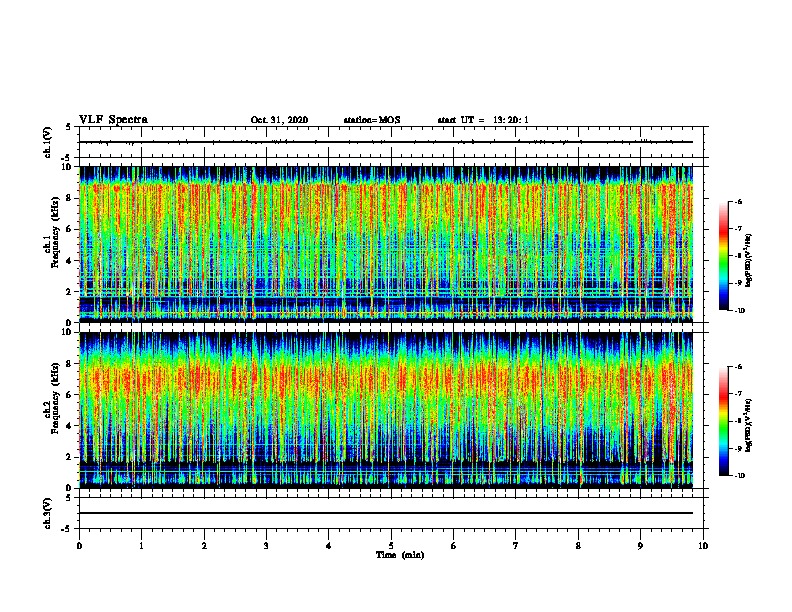Click the time axis tick label "5"

391,546
